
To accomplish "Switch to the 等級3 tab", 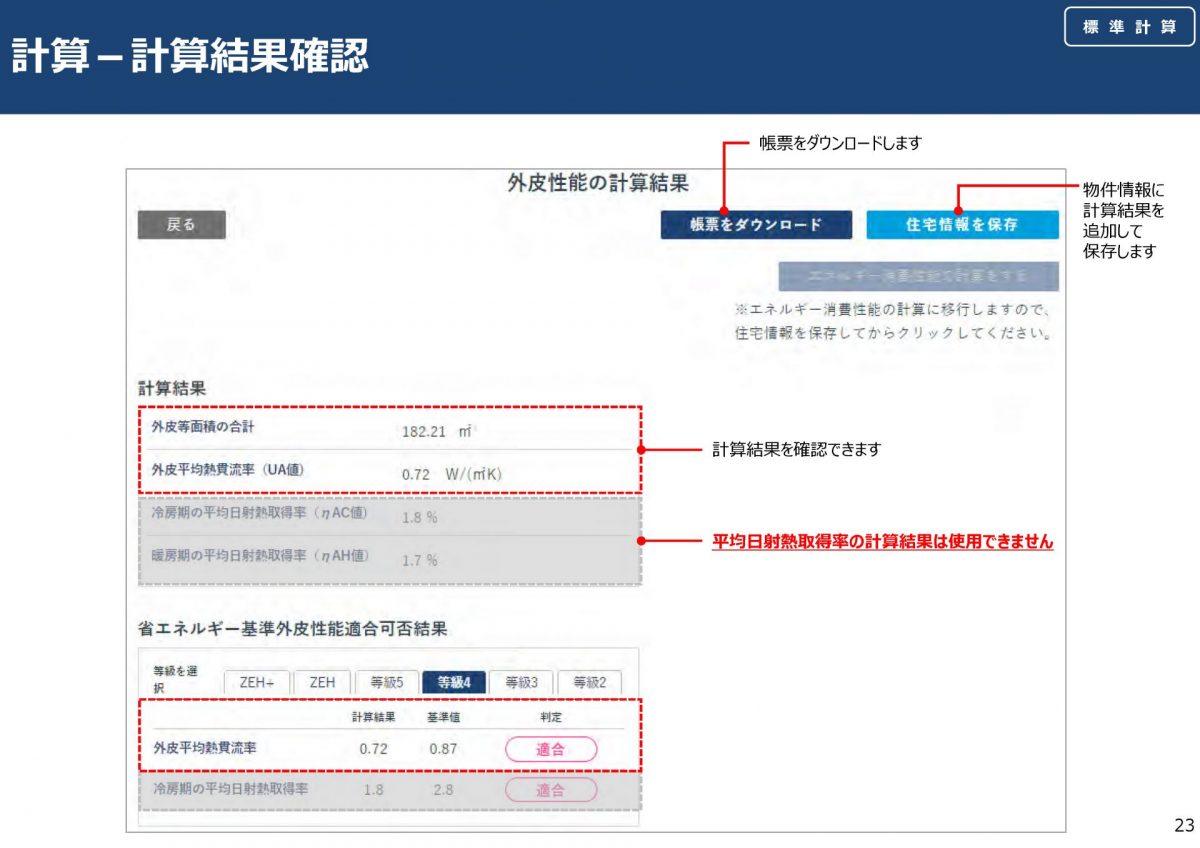I will coord(521,683).
